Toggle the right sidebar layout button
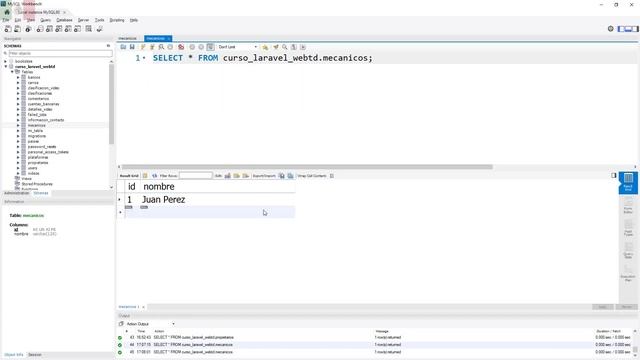The height and width of the screenshot is (360, 640). (635, 29)
